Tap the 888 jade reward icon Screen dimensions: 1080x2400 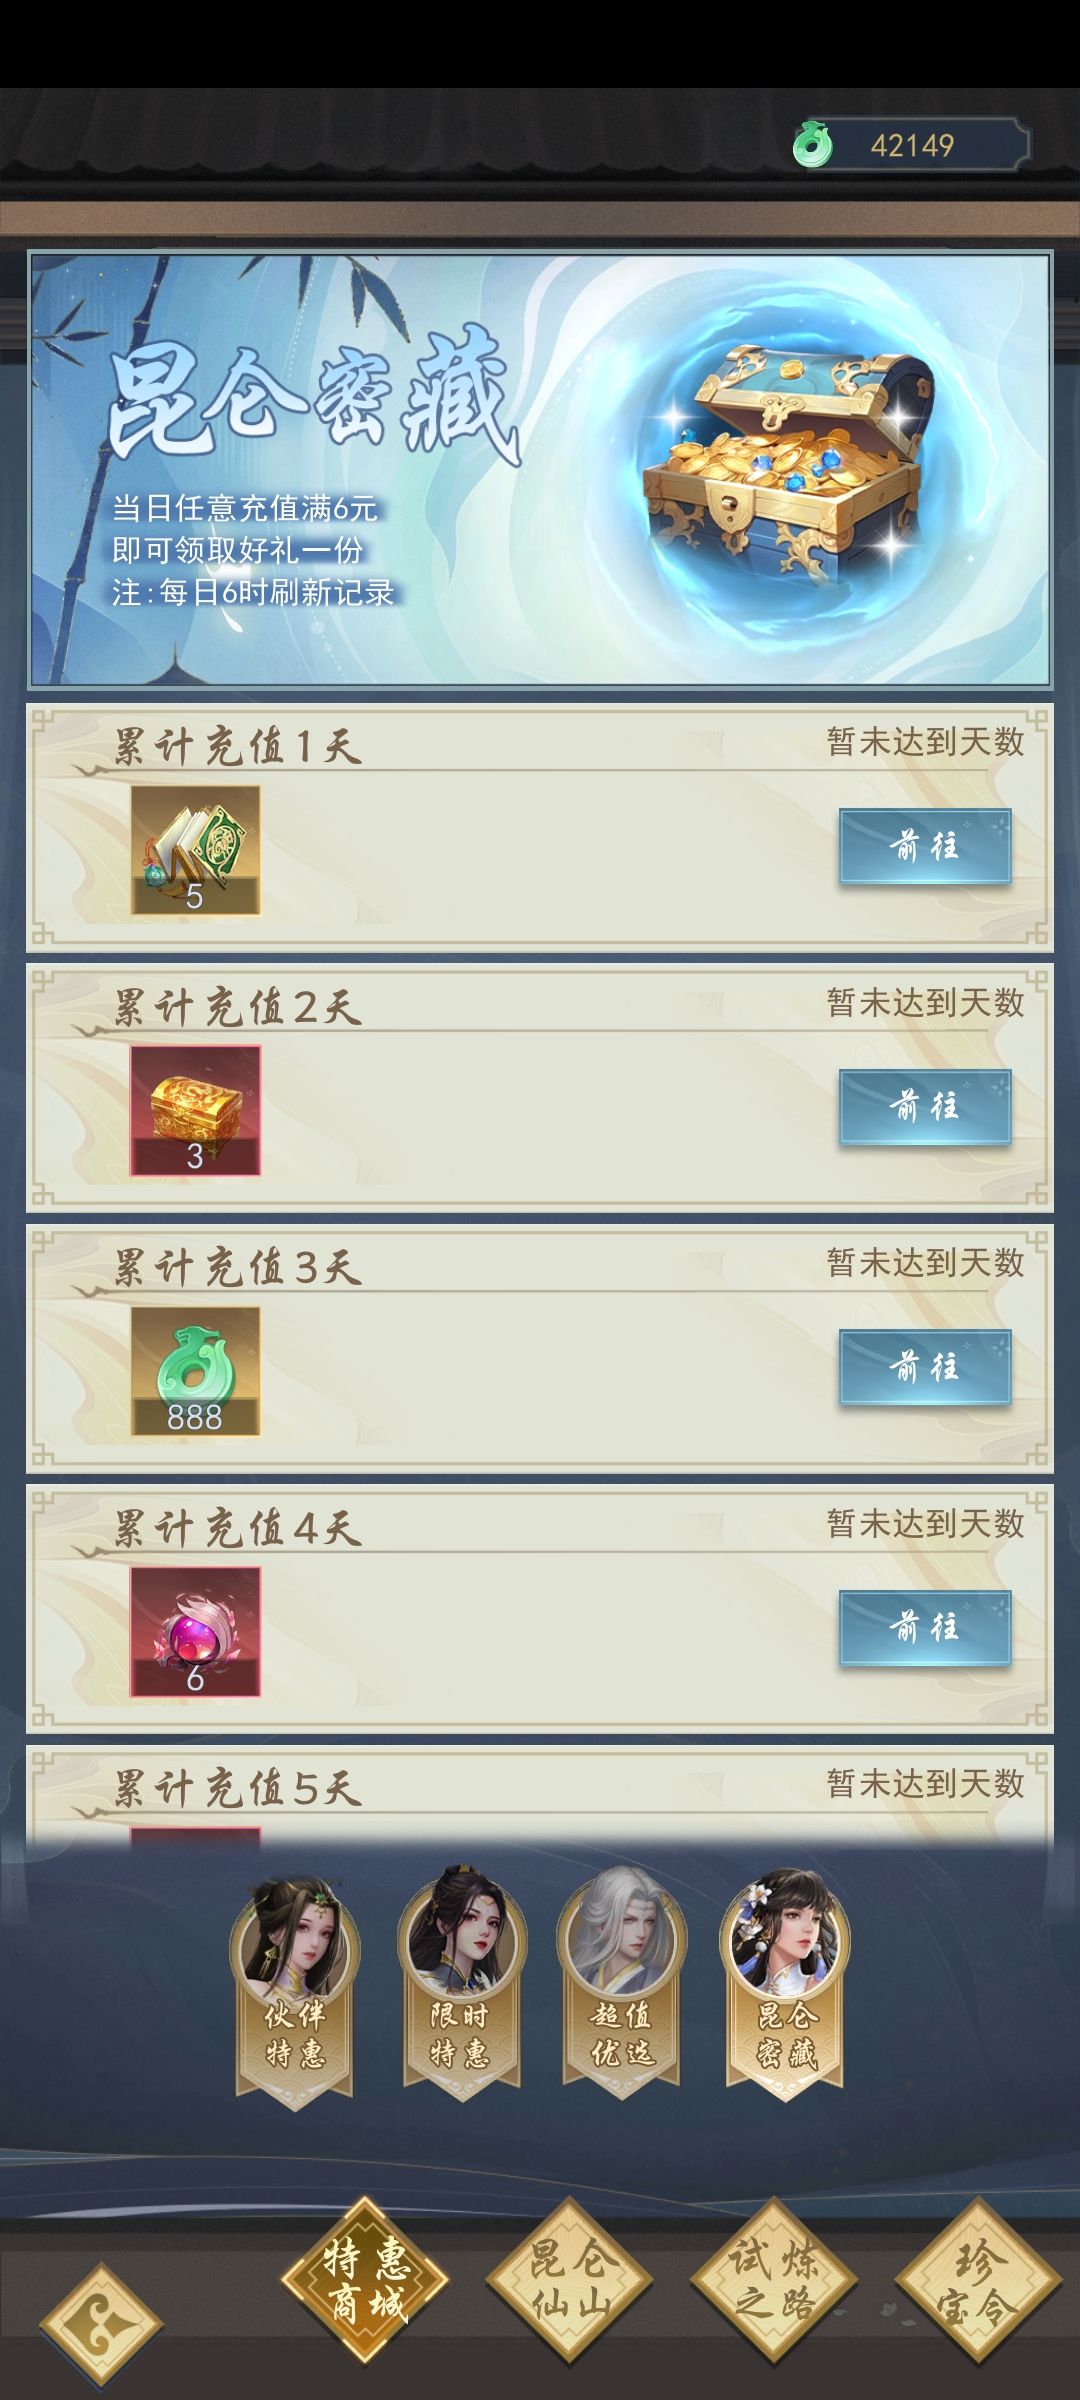point(195,1371)
